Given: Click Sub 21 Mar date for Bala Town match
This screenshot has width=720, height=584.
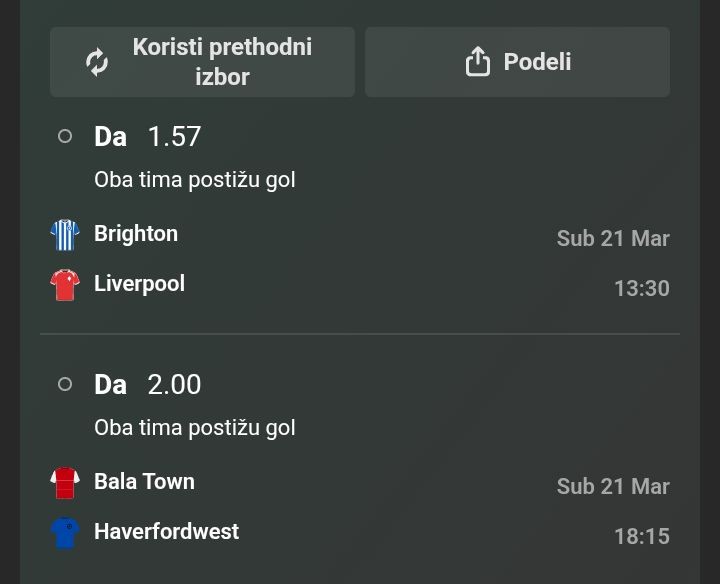Looking at the screenshot, I should pos(613,487).
